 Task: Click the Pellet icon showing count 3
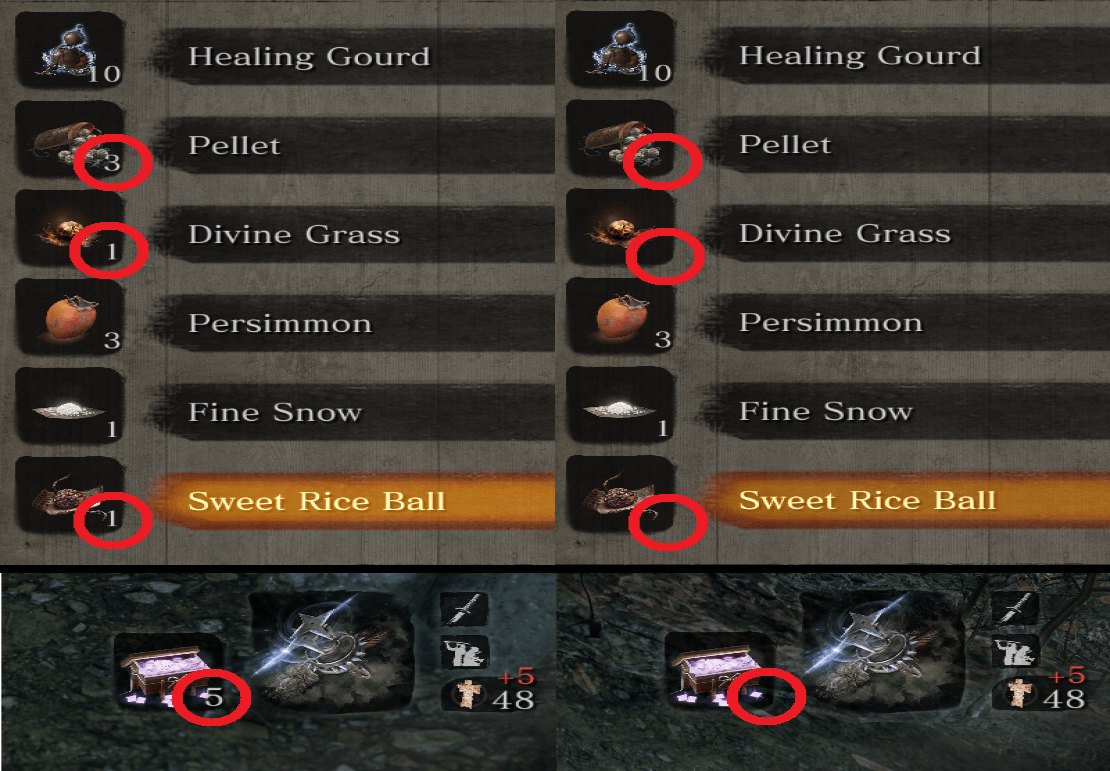pyautogui.click(x=69, y=139)
